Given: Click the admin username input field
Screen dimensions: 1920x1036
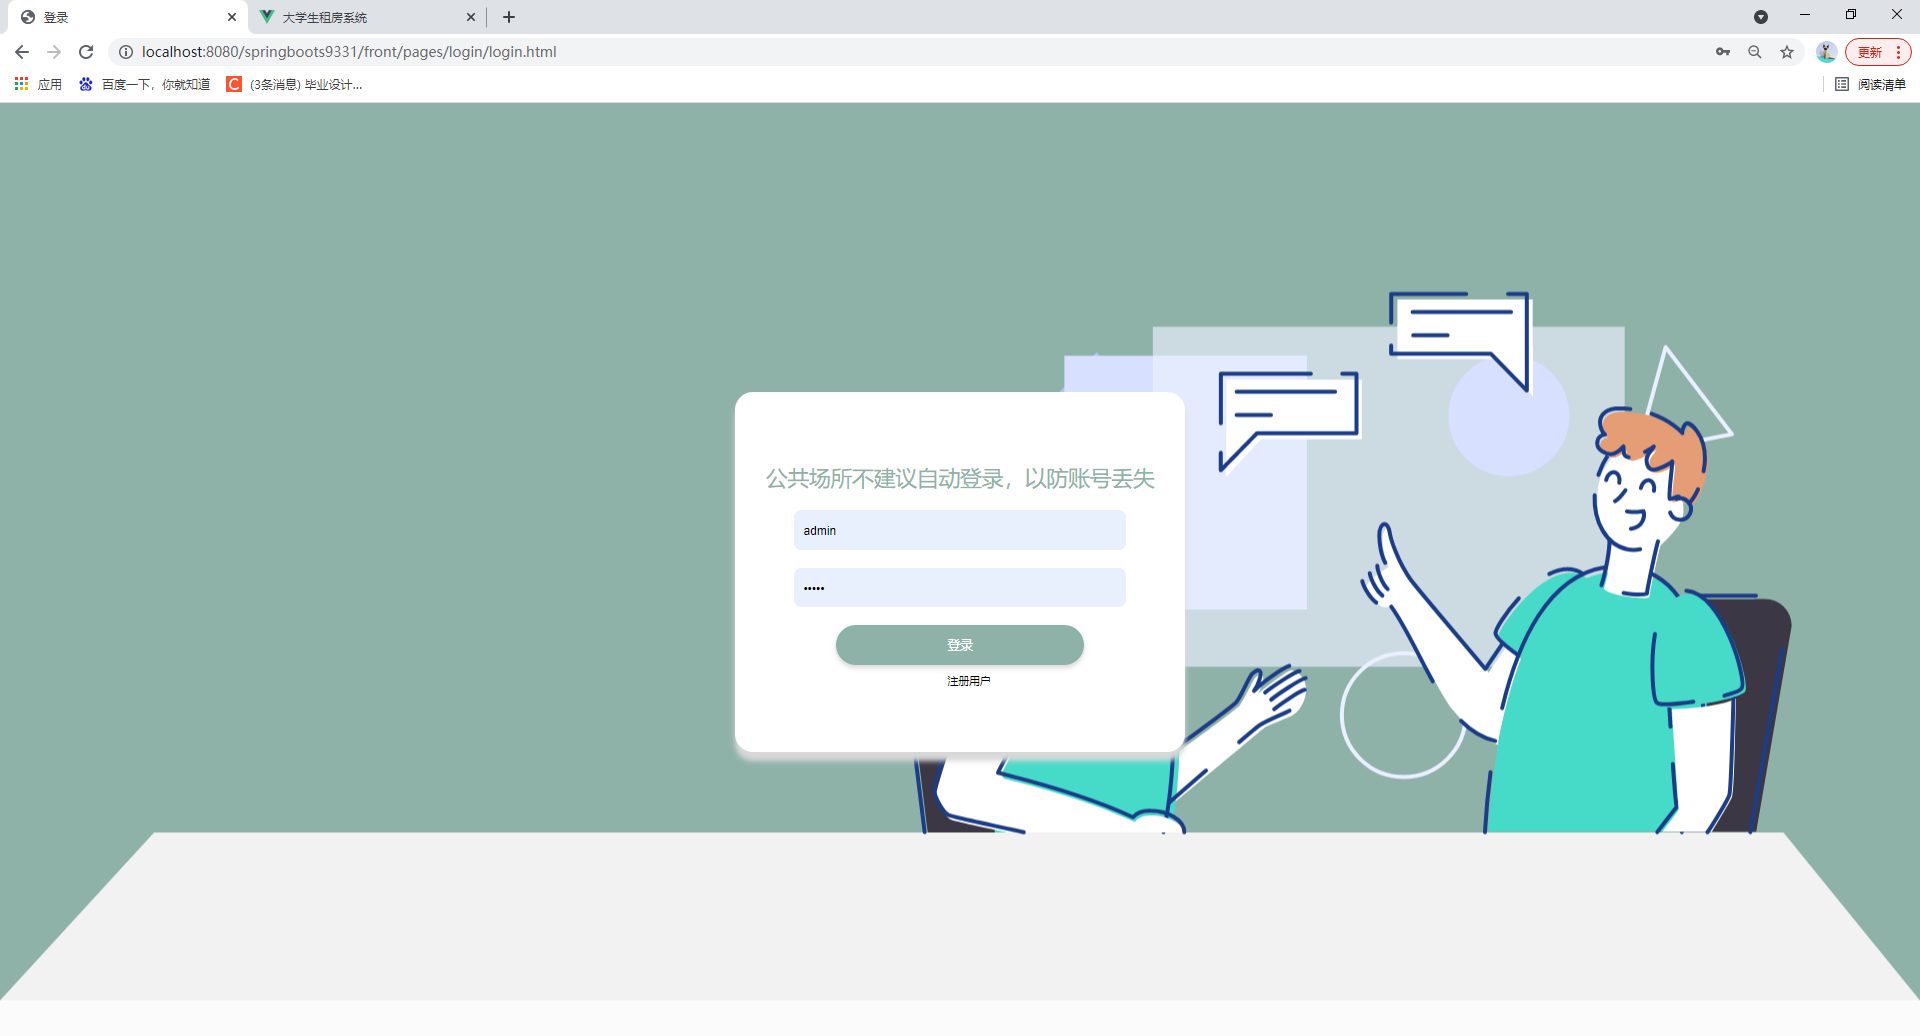Looking at the screenshot, I should pos(959,530).
